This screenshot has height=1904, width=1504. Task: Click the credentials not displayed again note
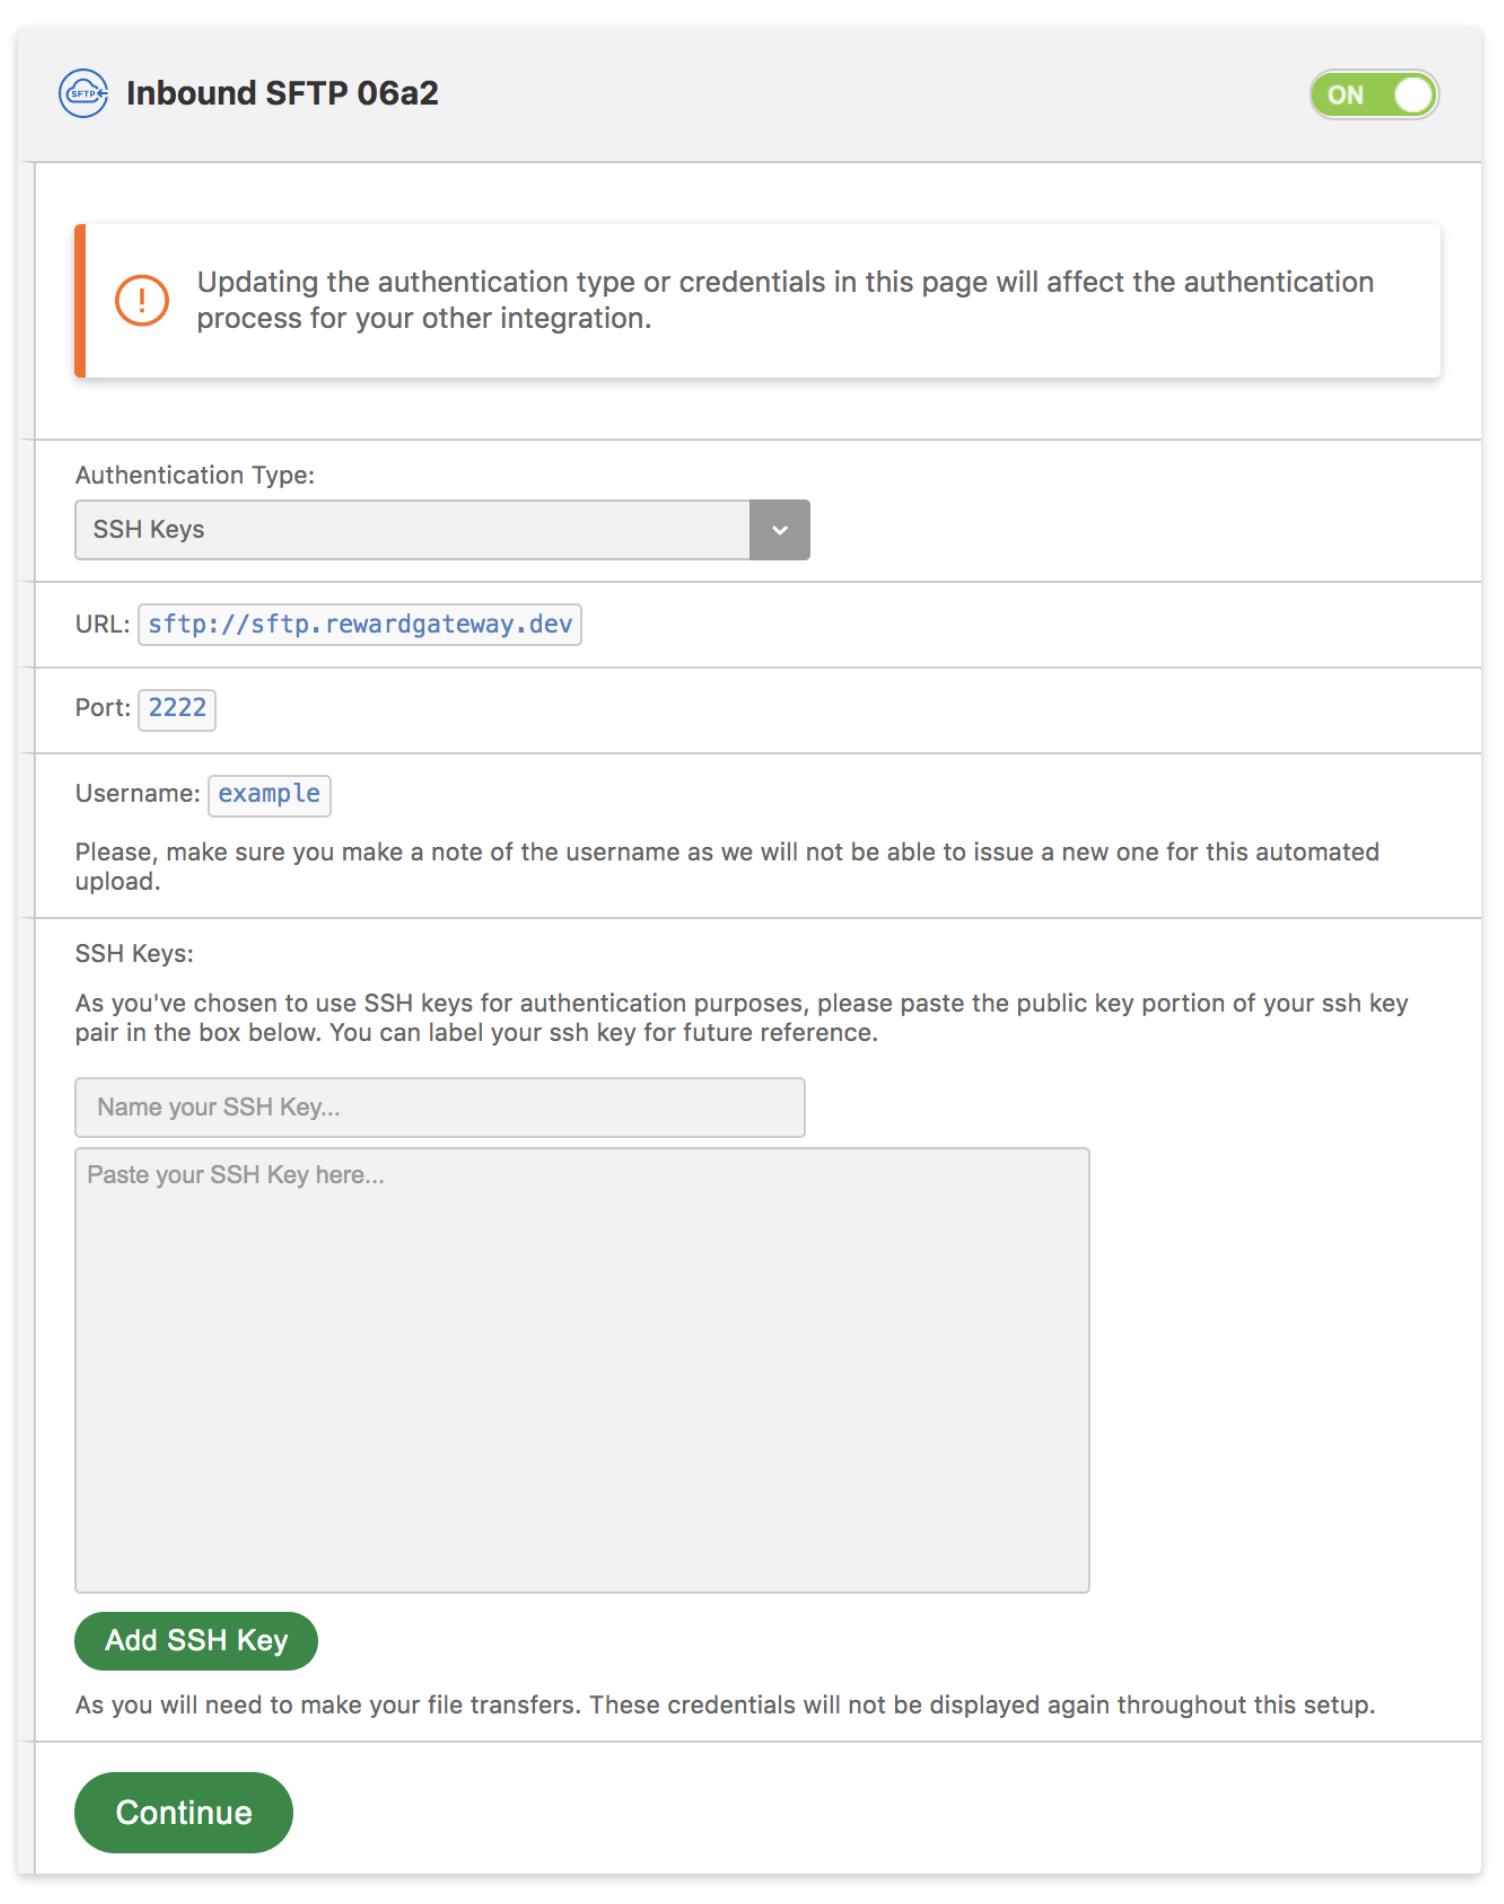pos(725,1704)
